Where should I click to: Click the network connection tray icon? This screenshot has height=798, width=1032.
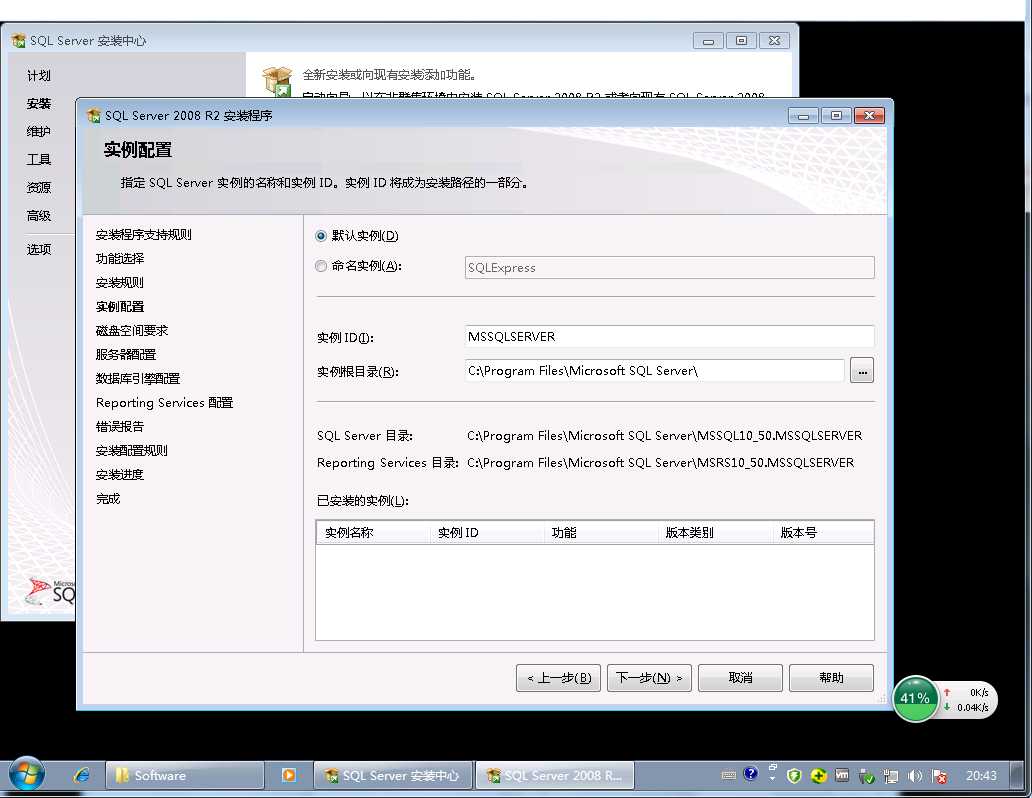pyautogui.click(x=891, y=777)
